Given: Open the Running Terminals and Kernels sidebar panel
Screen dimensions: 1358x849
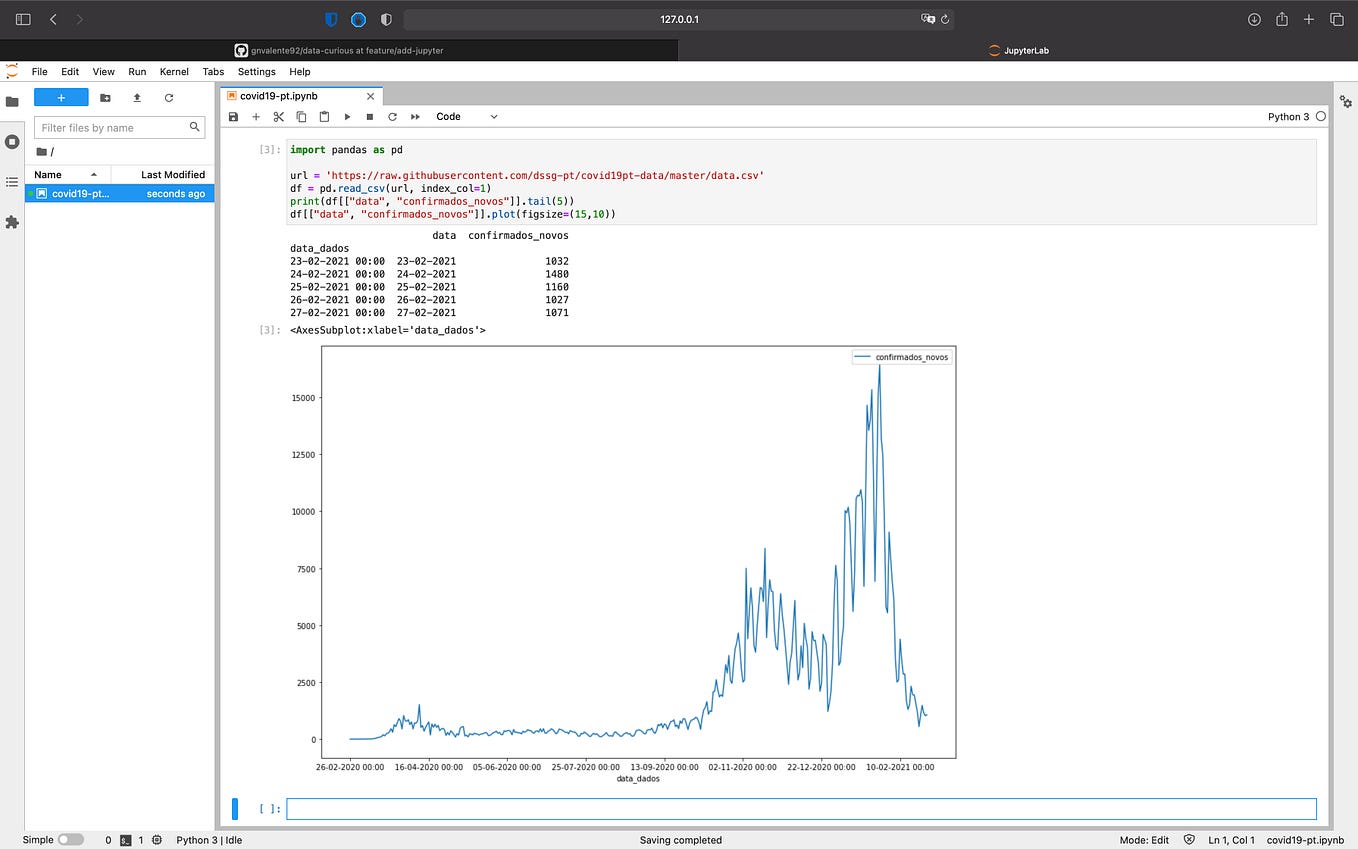Looking at the screenshot, I should (12, 141).
